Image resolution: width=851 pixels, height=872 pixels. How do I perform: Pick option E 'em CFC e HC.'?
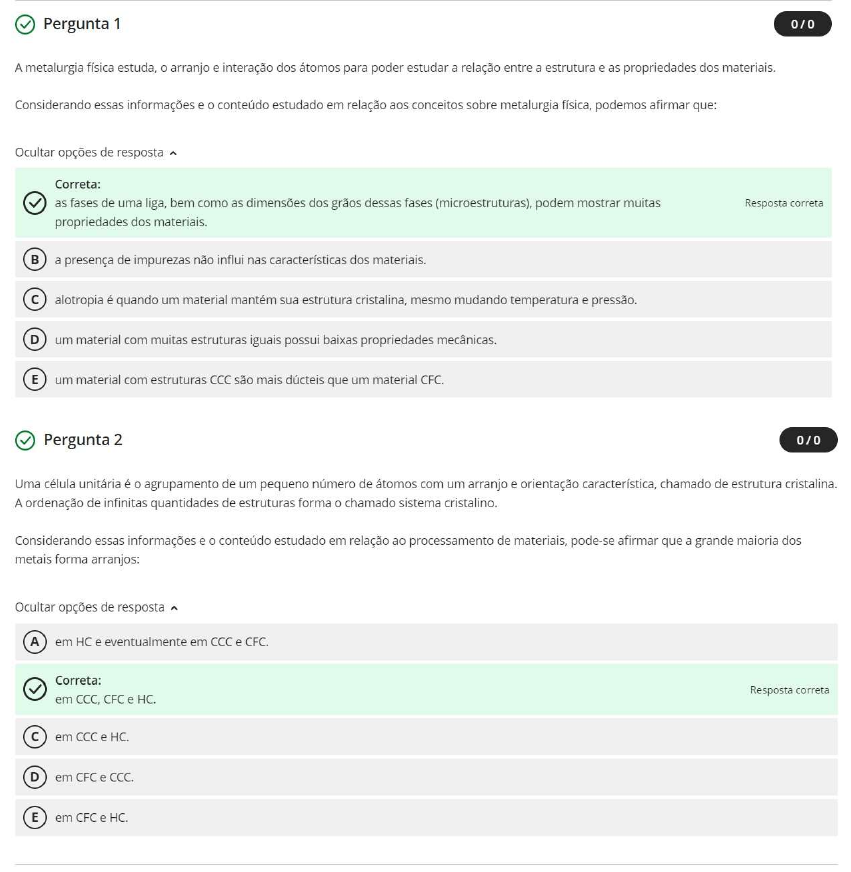click(x=34, y=817)
